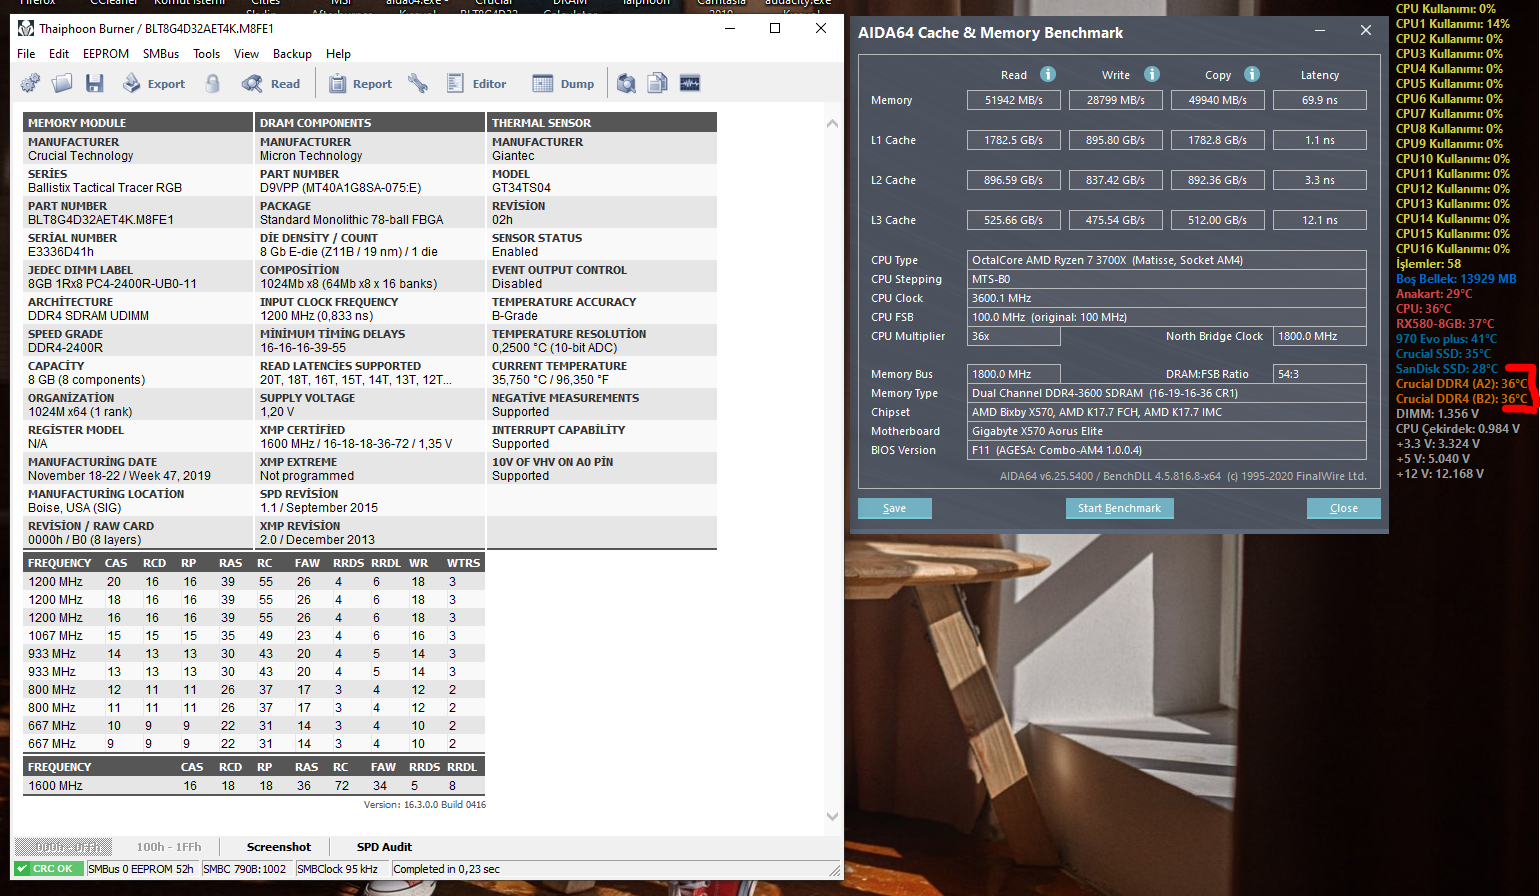1540x896 pixels.
Task: Click the Thaiphoon Burner title bar app icon
Action: pos(26,28)
